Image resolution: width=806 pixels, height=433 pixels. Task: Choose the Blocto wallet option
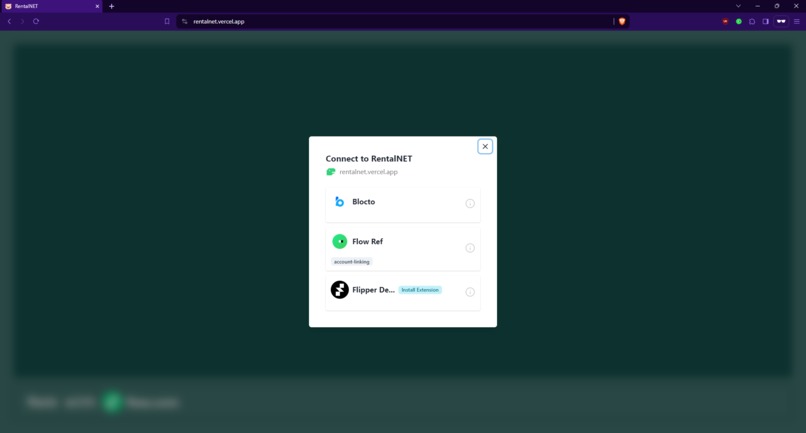[x=402, y=205]
